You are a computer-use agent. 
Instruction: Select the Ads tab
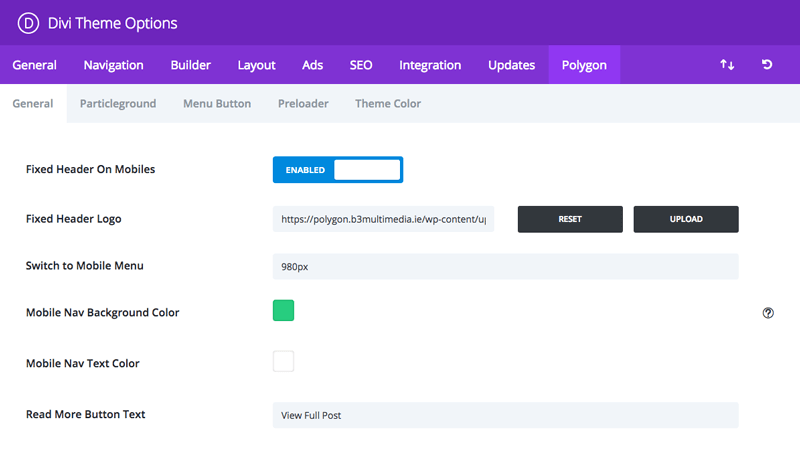312,65
